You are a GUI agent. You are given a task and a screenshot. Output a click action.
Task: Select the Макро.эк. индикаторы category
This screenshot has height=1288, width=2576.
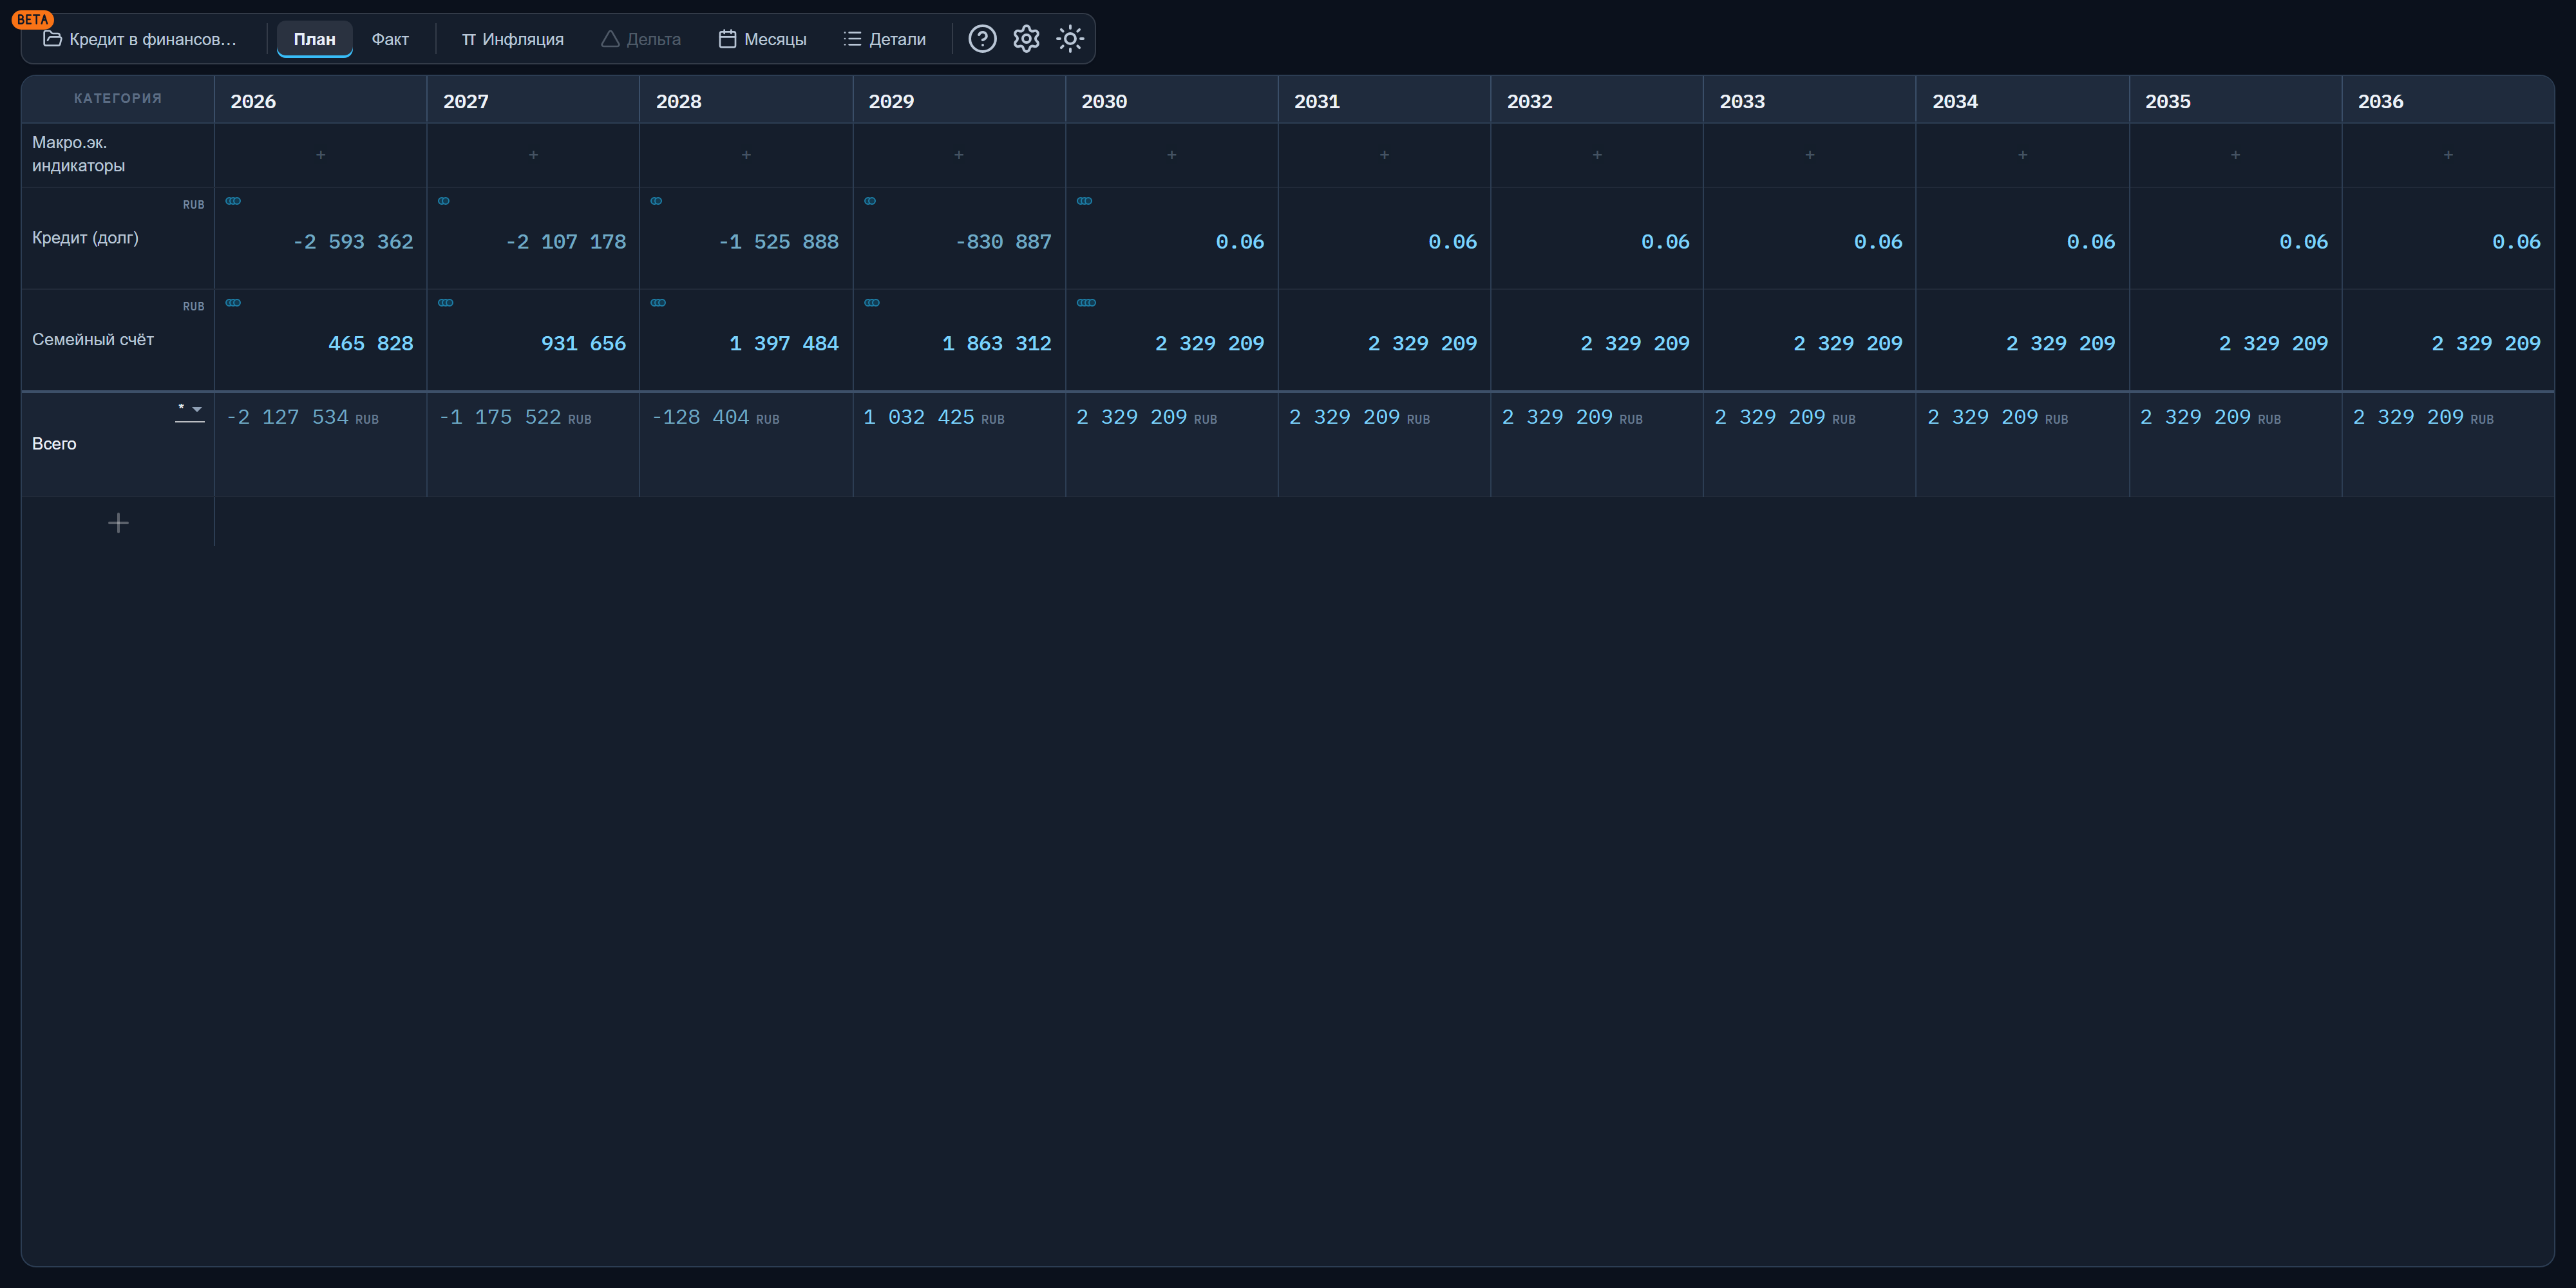[118, 155]
